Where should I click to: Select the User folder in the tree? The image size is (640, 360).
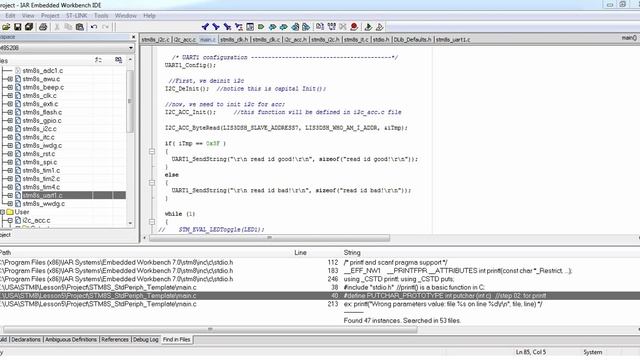(22, 212)
